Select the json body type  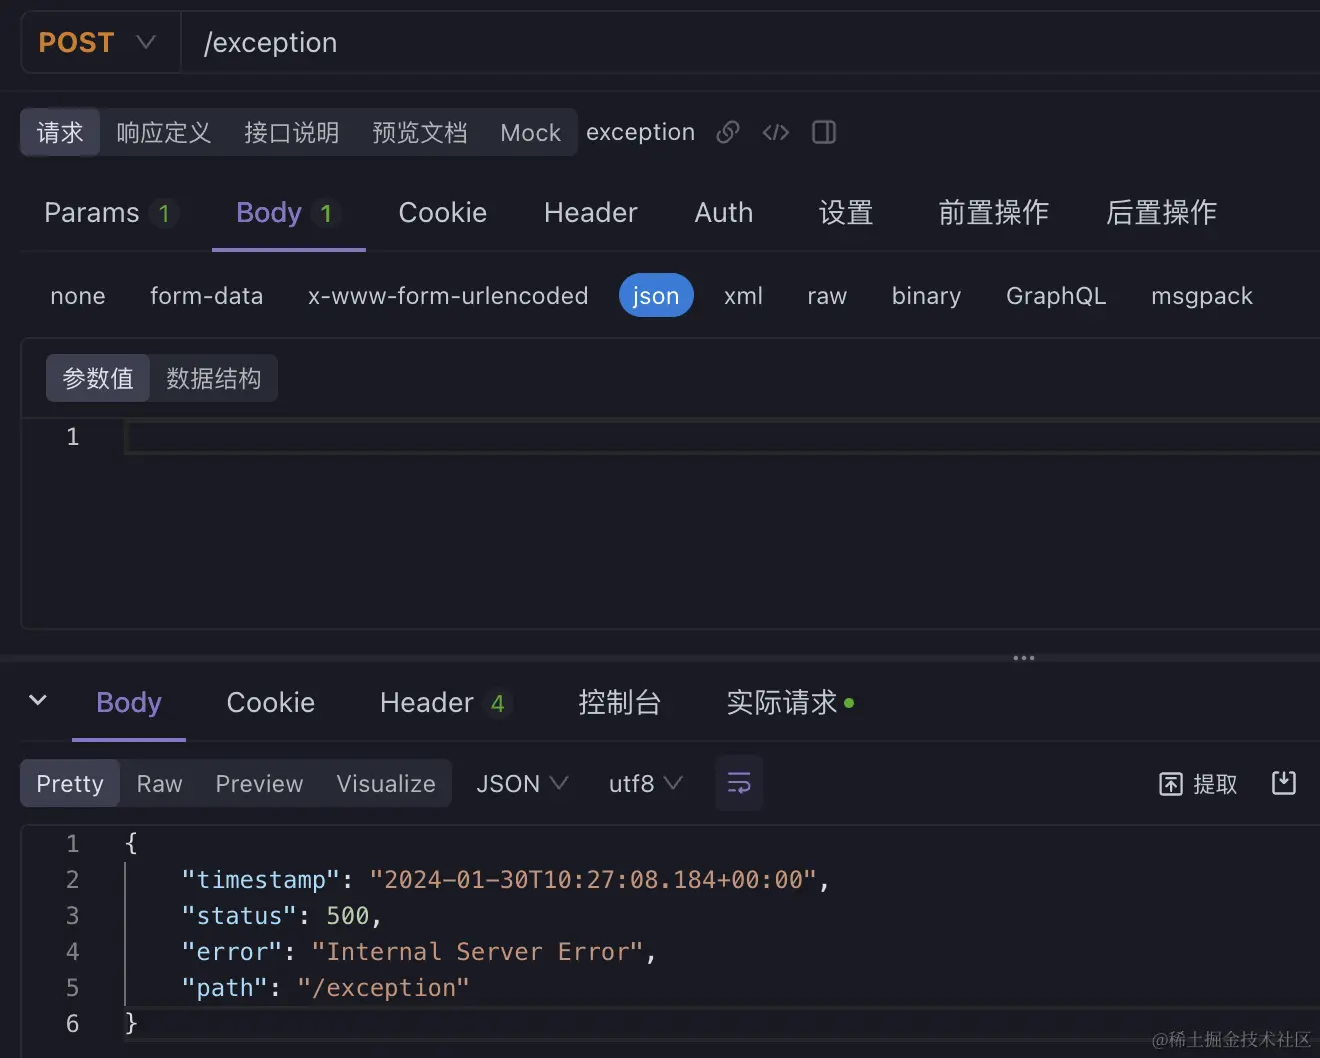(656, 296)
